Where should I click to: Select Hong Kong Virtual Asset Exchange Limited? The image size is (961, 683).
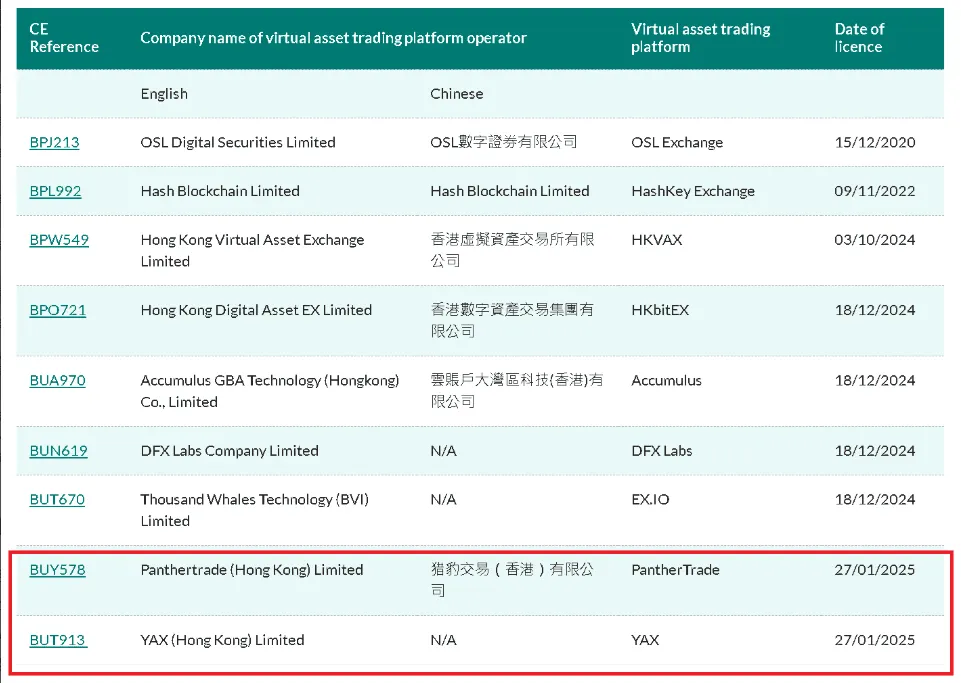pos(253,250)
